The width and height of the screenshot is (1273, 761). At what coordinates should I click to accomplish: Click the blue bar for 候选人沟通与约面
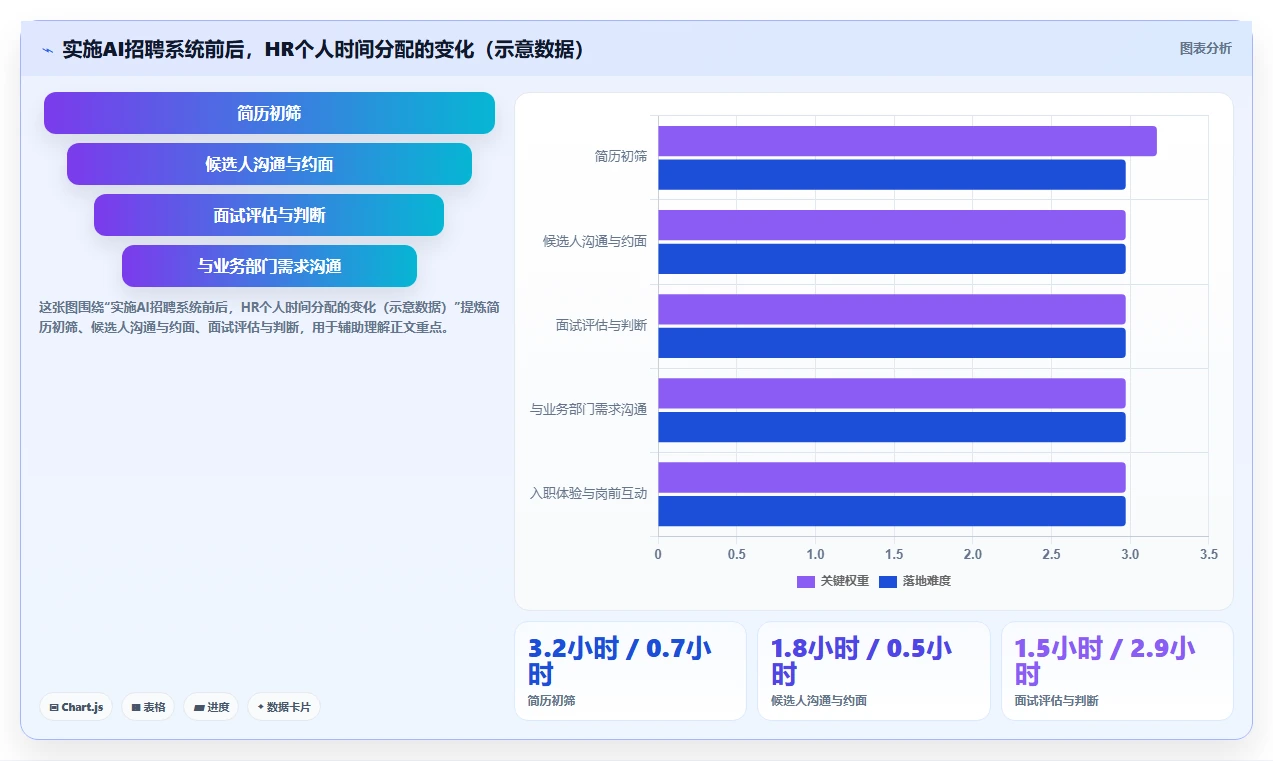coord(892,259)
